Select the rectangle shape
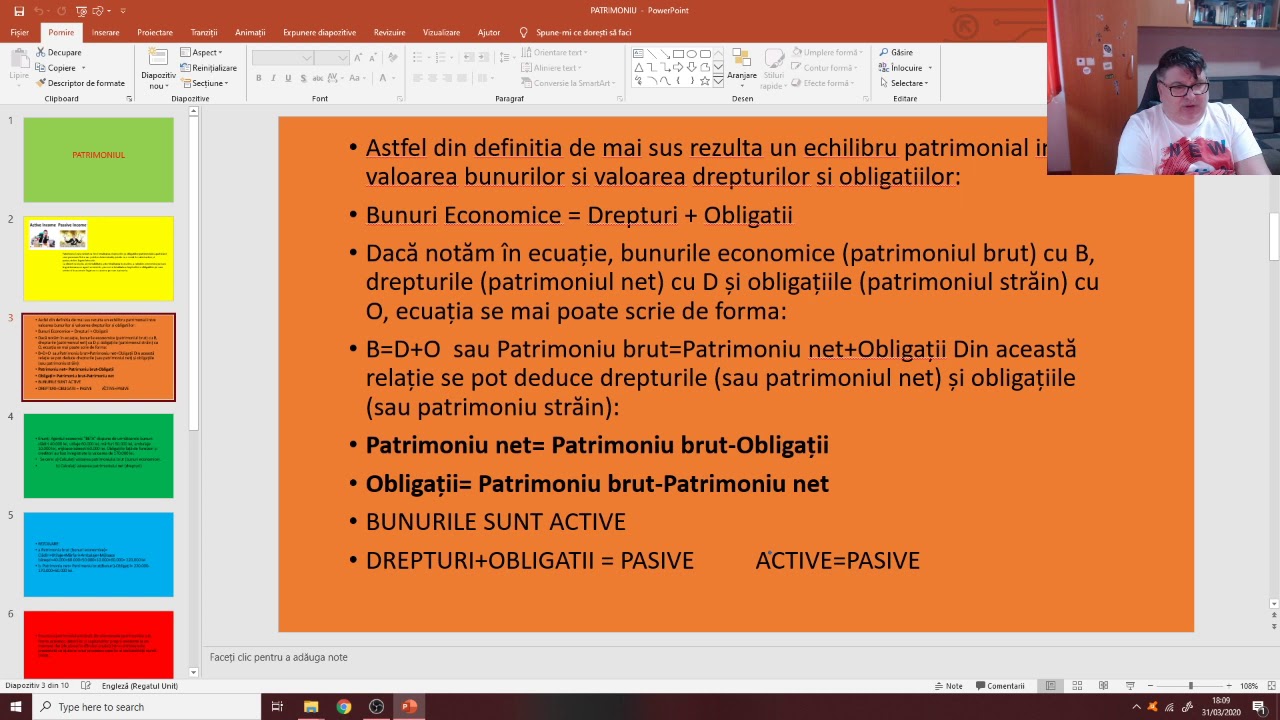The width and height of the screenshot is (1280, 720). point(678,54)
